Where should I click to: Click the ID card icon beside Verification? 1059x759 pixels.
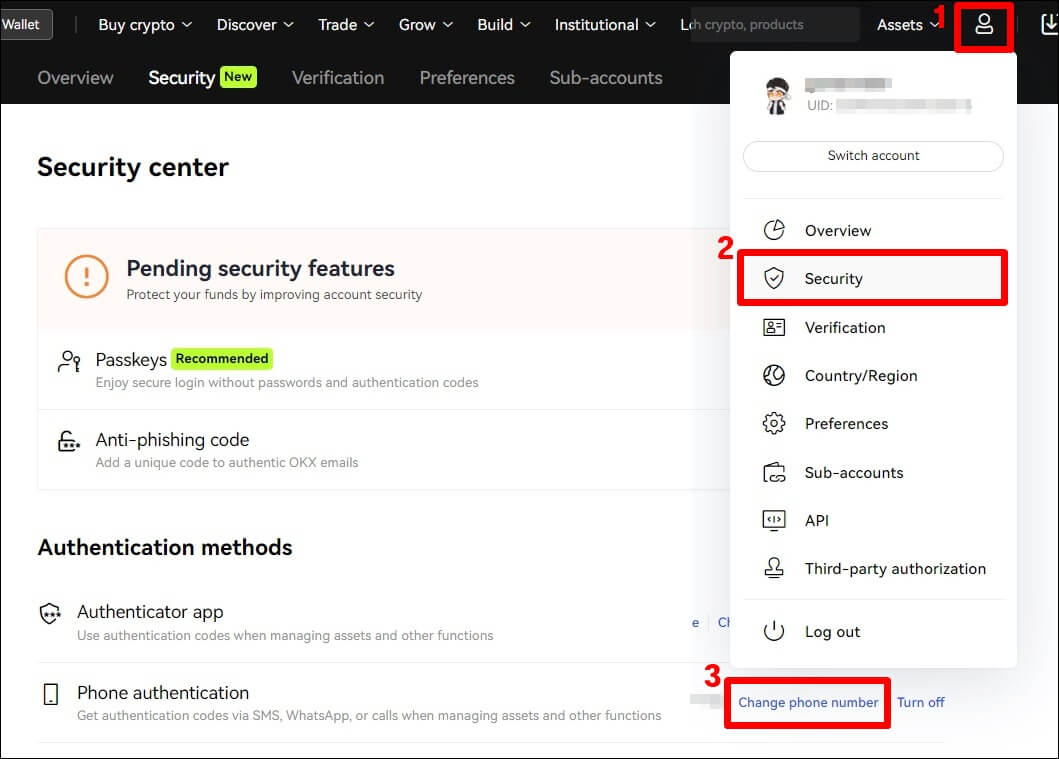774,328
